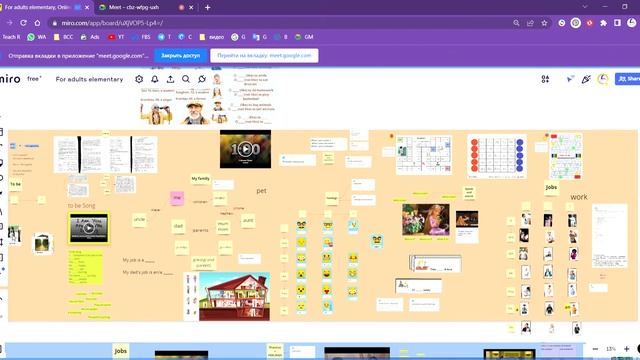640x360 pixels.
Task: Click the celebration reactions icon in Miro
Action: point(586,79)
